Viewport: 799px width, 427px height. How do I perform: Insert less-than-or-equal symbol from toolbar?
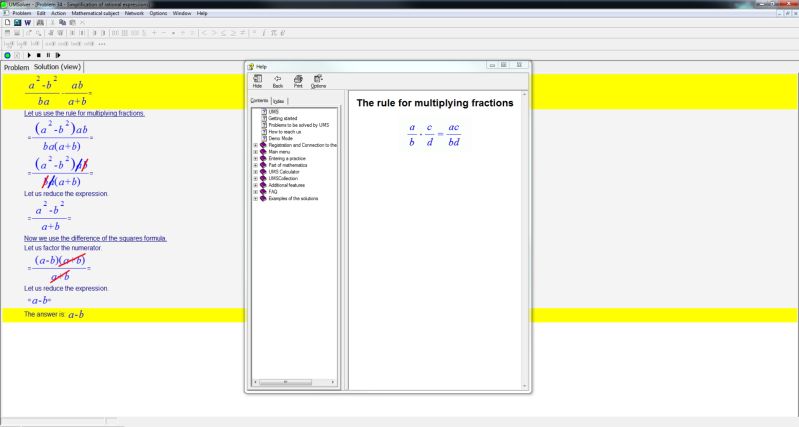pos(223,33)
